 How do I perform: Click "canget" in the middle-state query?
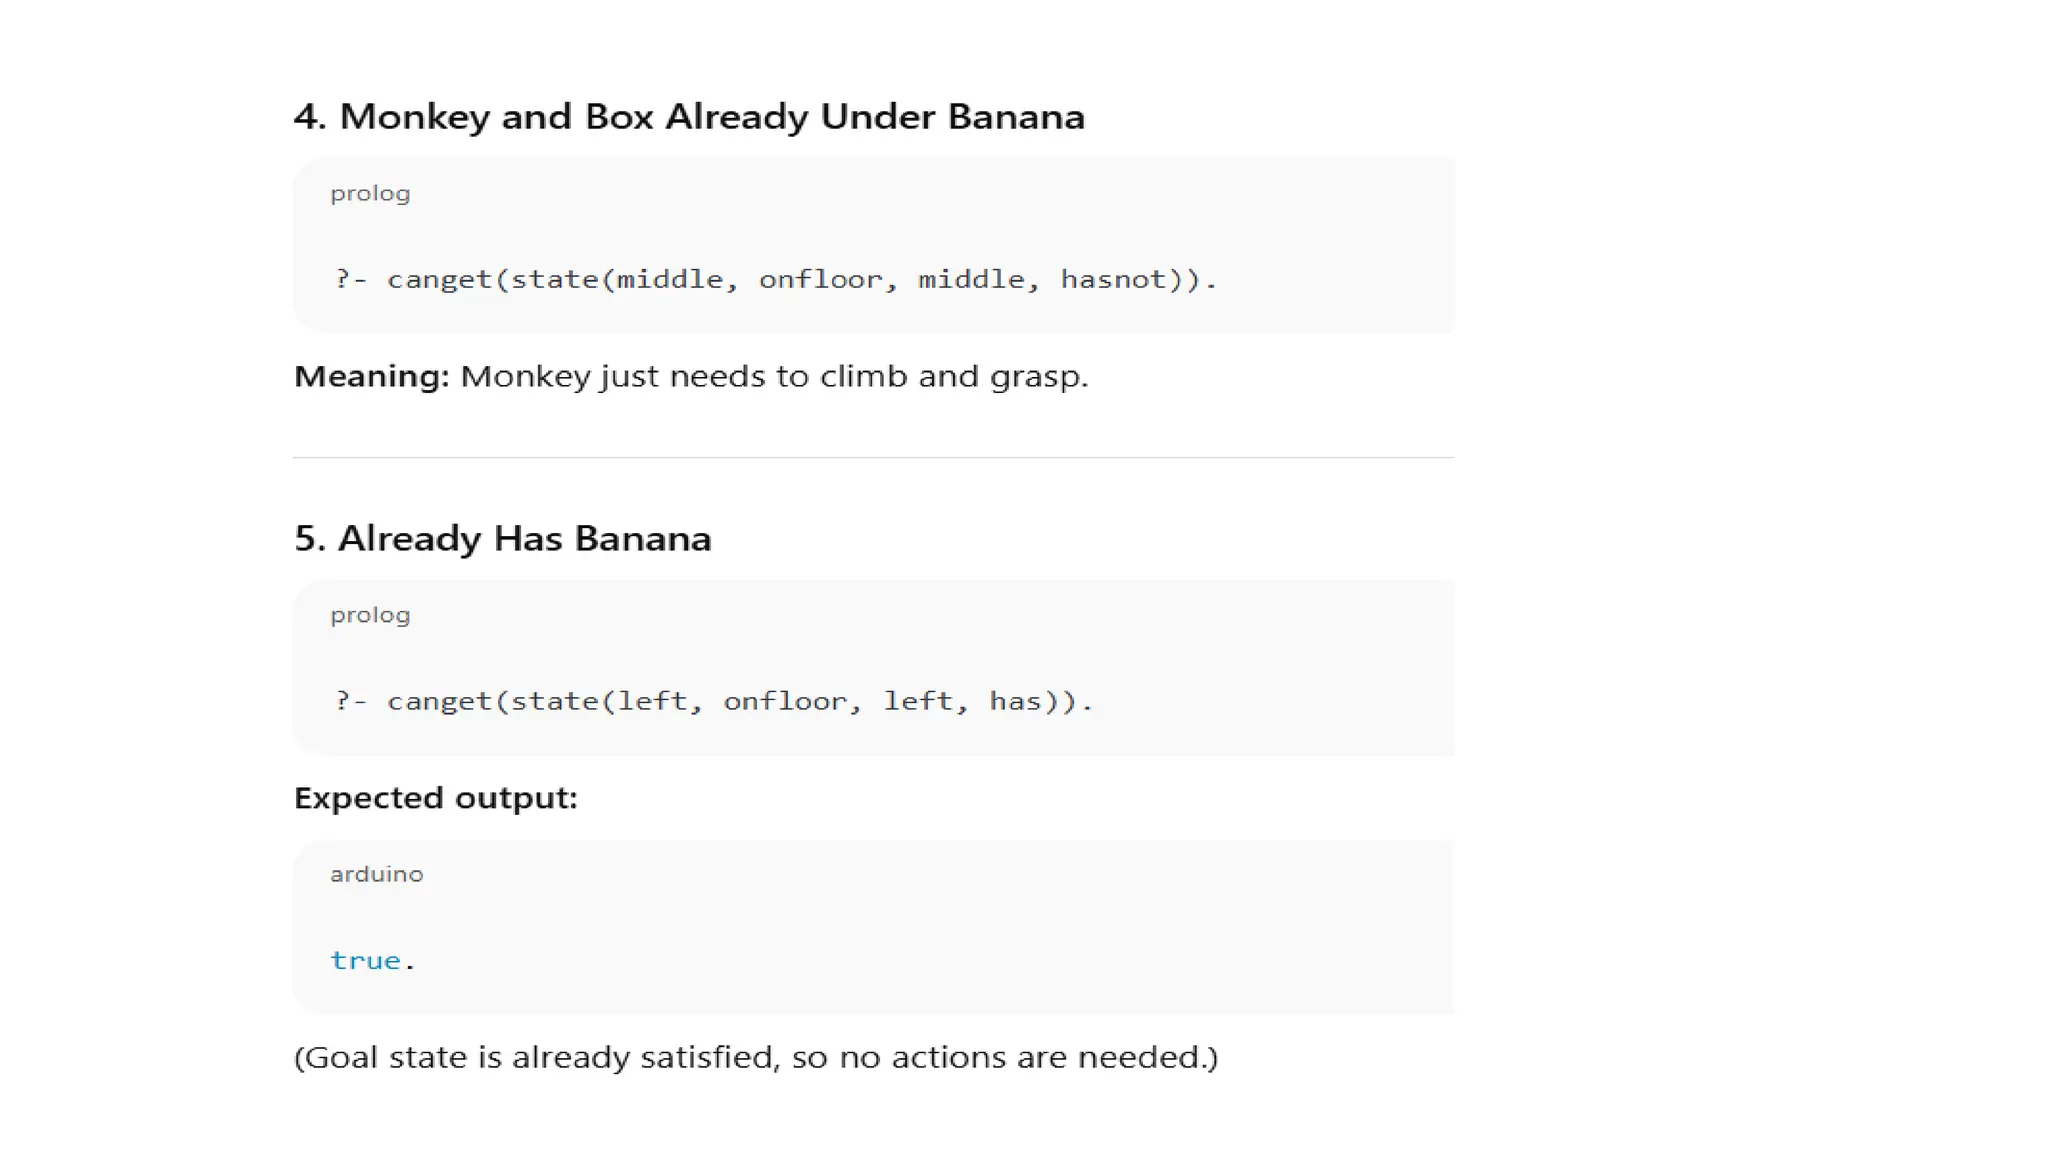(x=440, y=279)
